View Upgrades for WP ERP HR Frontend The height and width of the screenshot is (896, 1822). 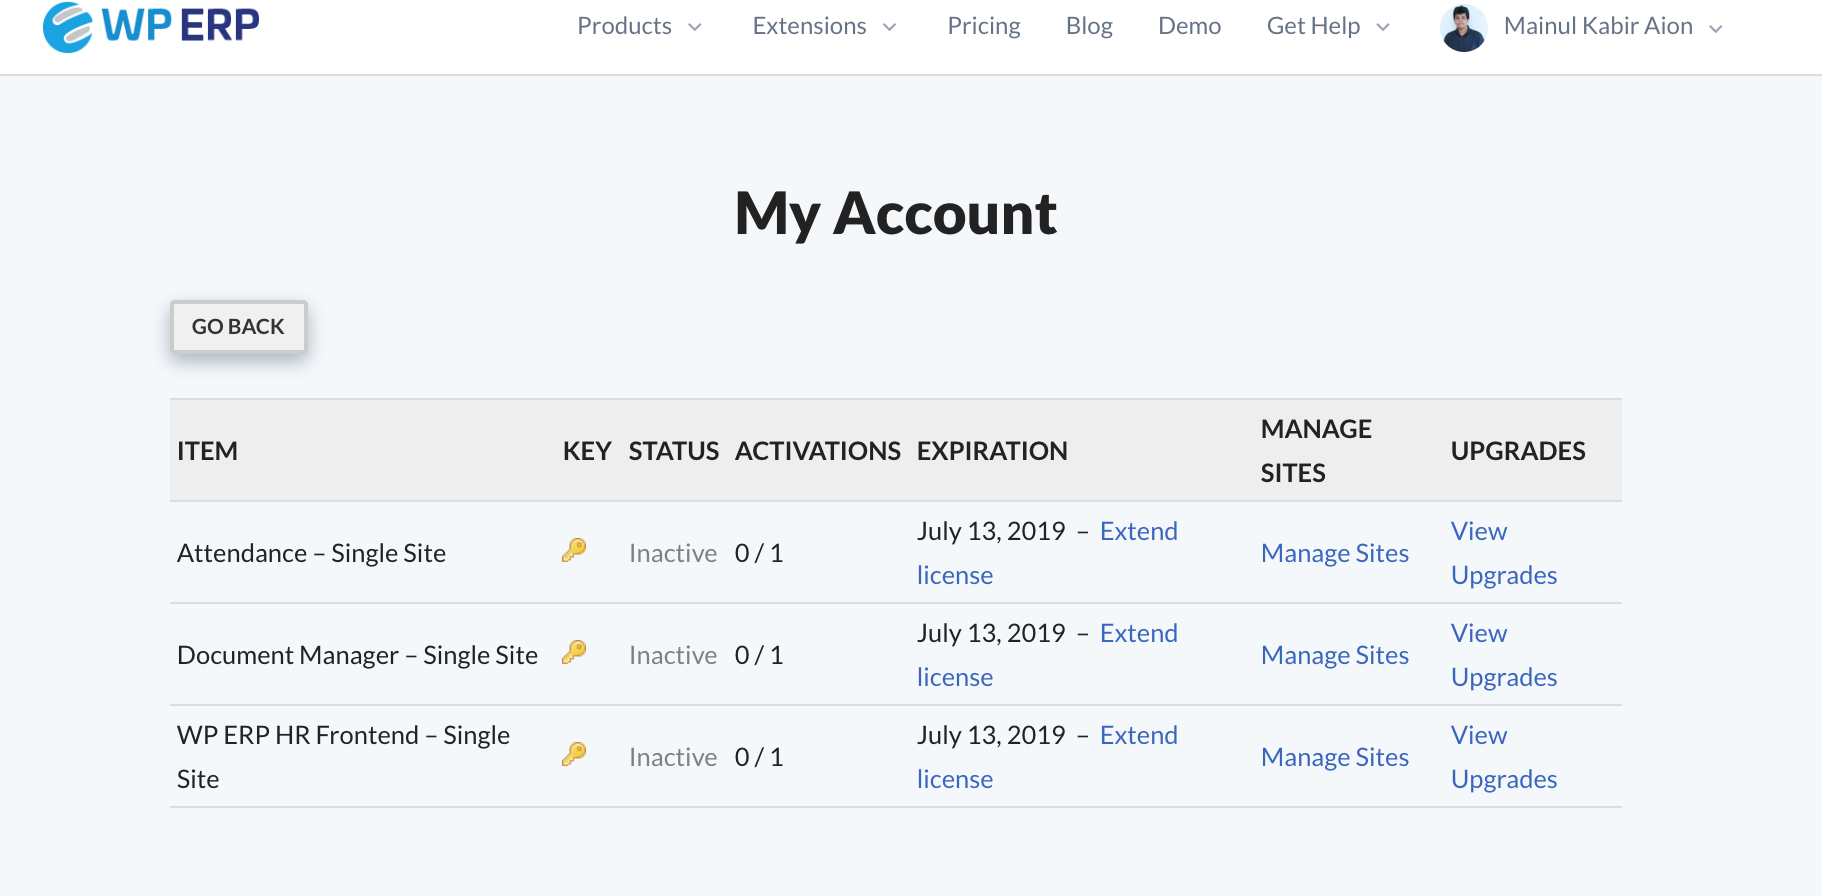[1504, 757]
